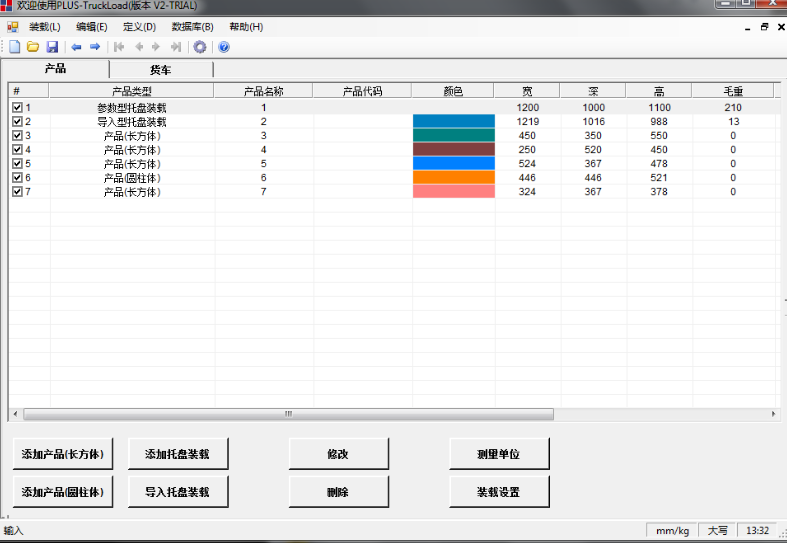Open the 装载(L) menu

click(44, 27)
